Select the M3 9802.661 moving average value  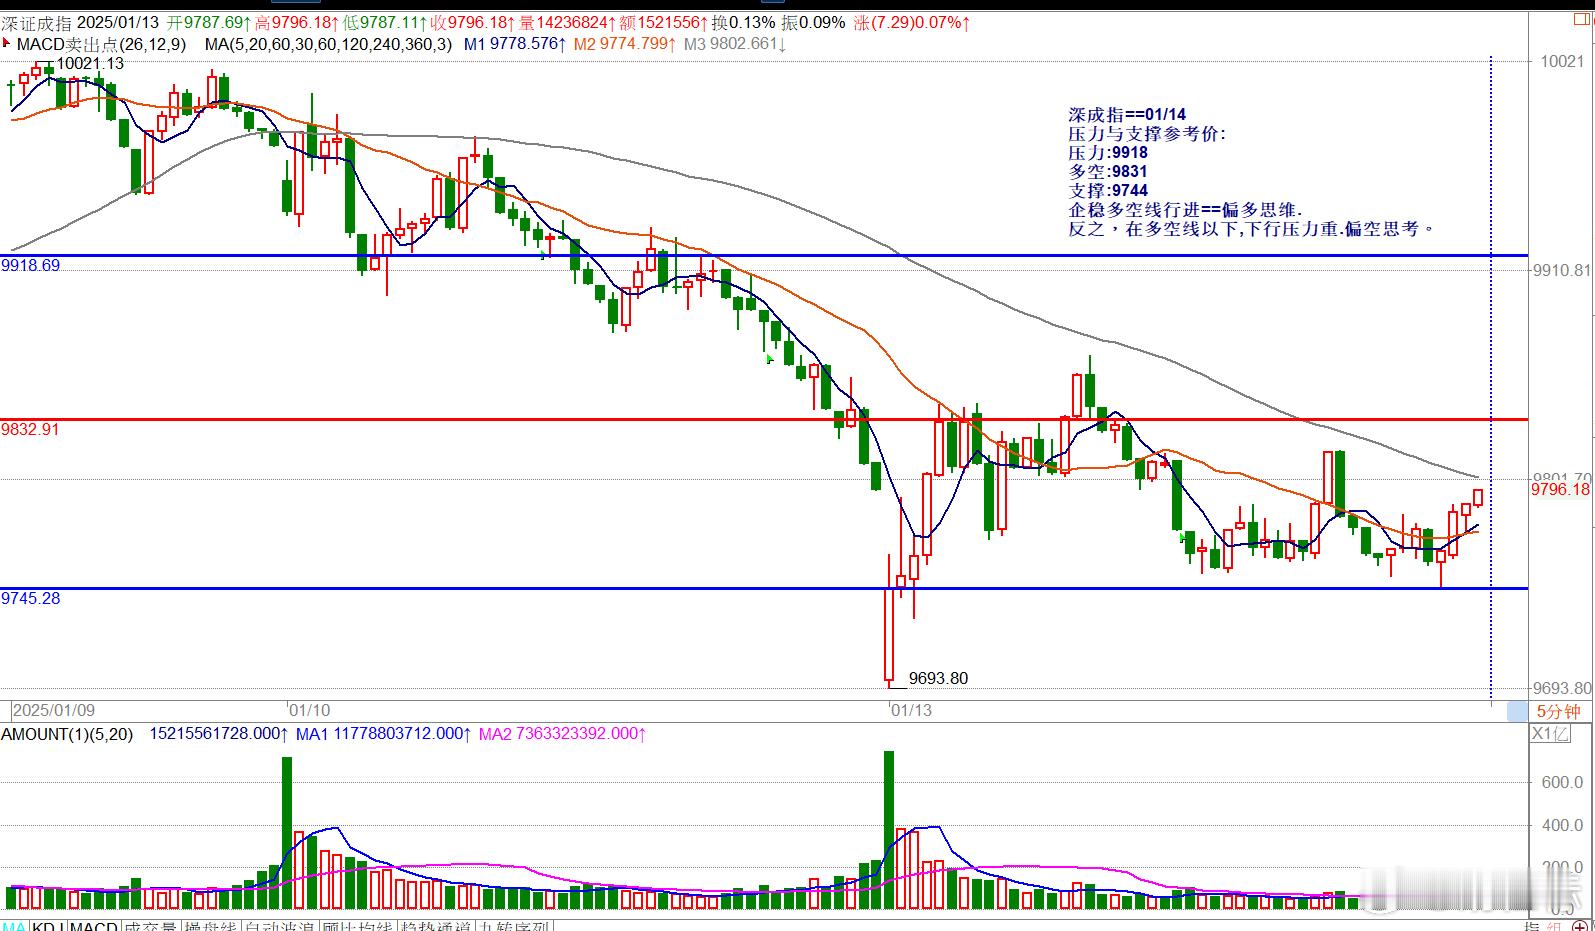(735, 44)
